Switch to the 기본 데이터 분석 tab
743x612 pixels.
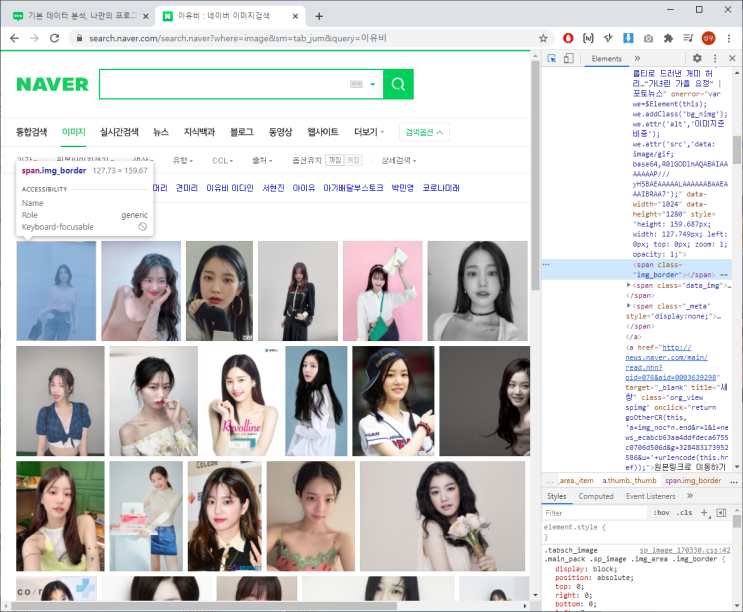pos(81,16)
